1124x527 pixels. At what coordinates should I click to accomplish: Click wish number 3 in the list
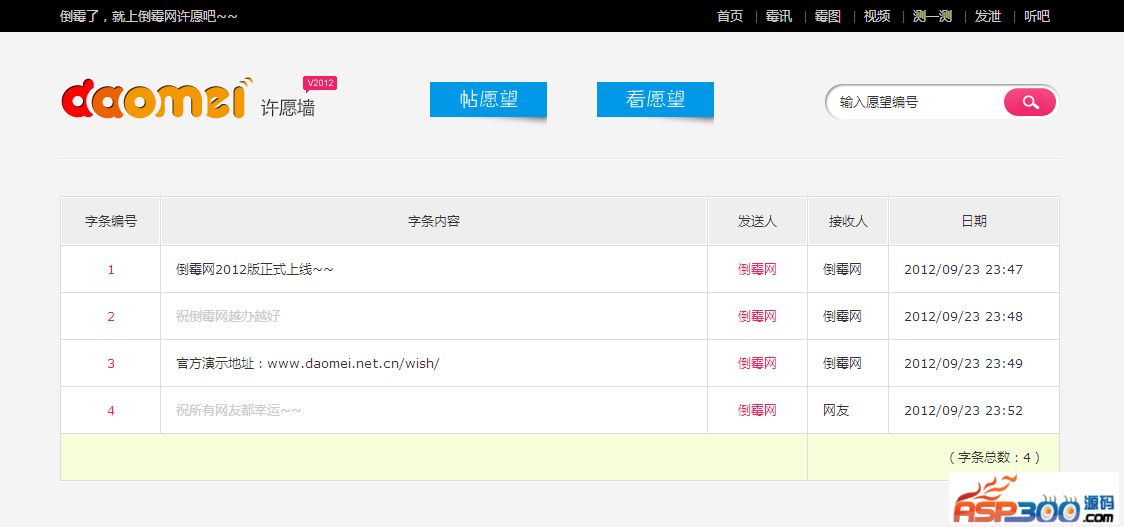(111, 364)
